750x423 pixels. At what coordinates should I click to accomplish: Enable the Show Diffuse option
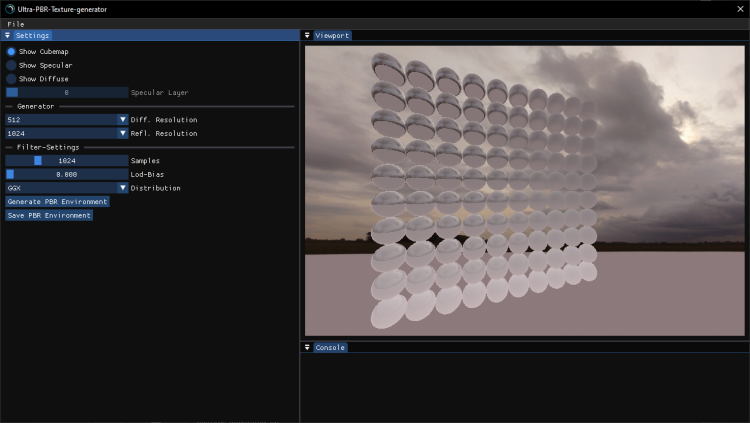[11, 78]
